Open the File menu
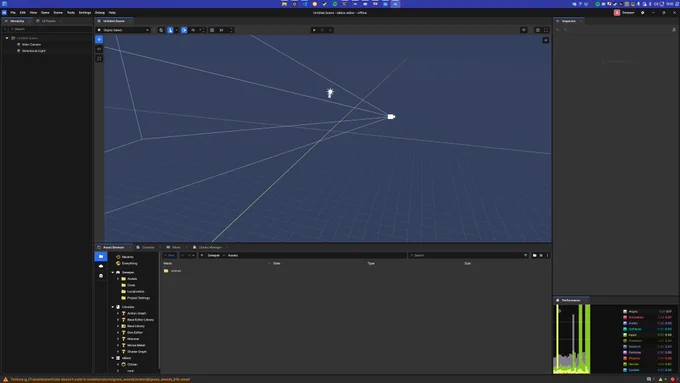 tap(13, 13)
